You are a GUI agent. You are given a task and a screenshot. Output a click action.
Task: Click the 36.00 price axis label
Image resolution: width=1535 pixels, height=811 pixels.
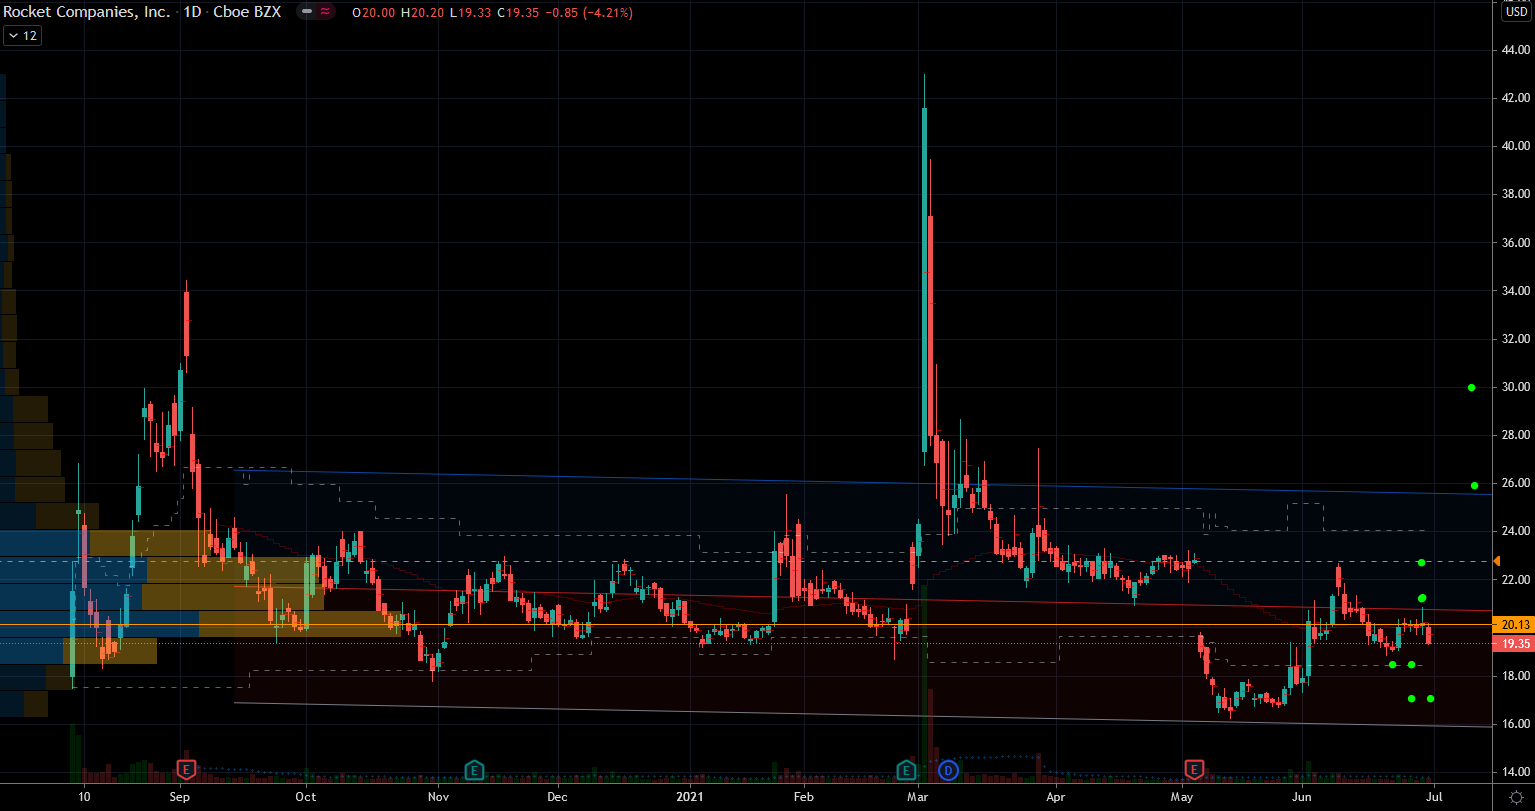click(1514, 243)
